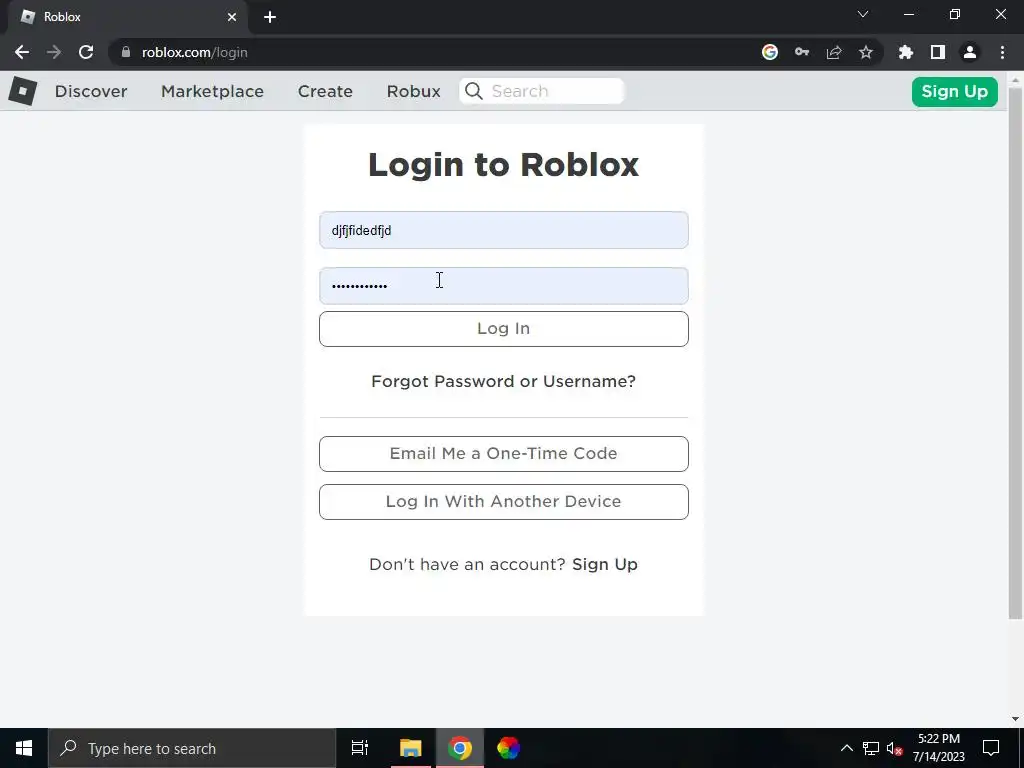Click the green Sign Up button
The height and width of the screenshot is (768, 1024).
(954, 91)
